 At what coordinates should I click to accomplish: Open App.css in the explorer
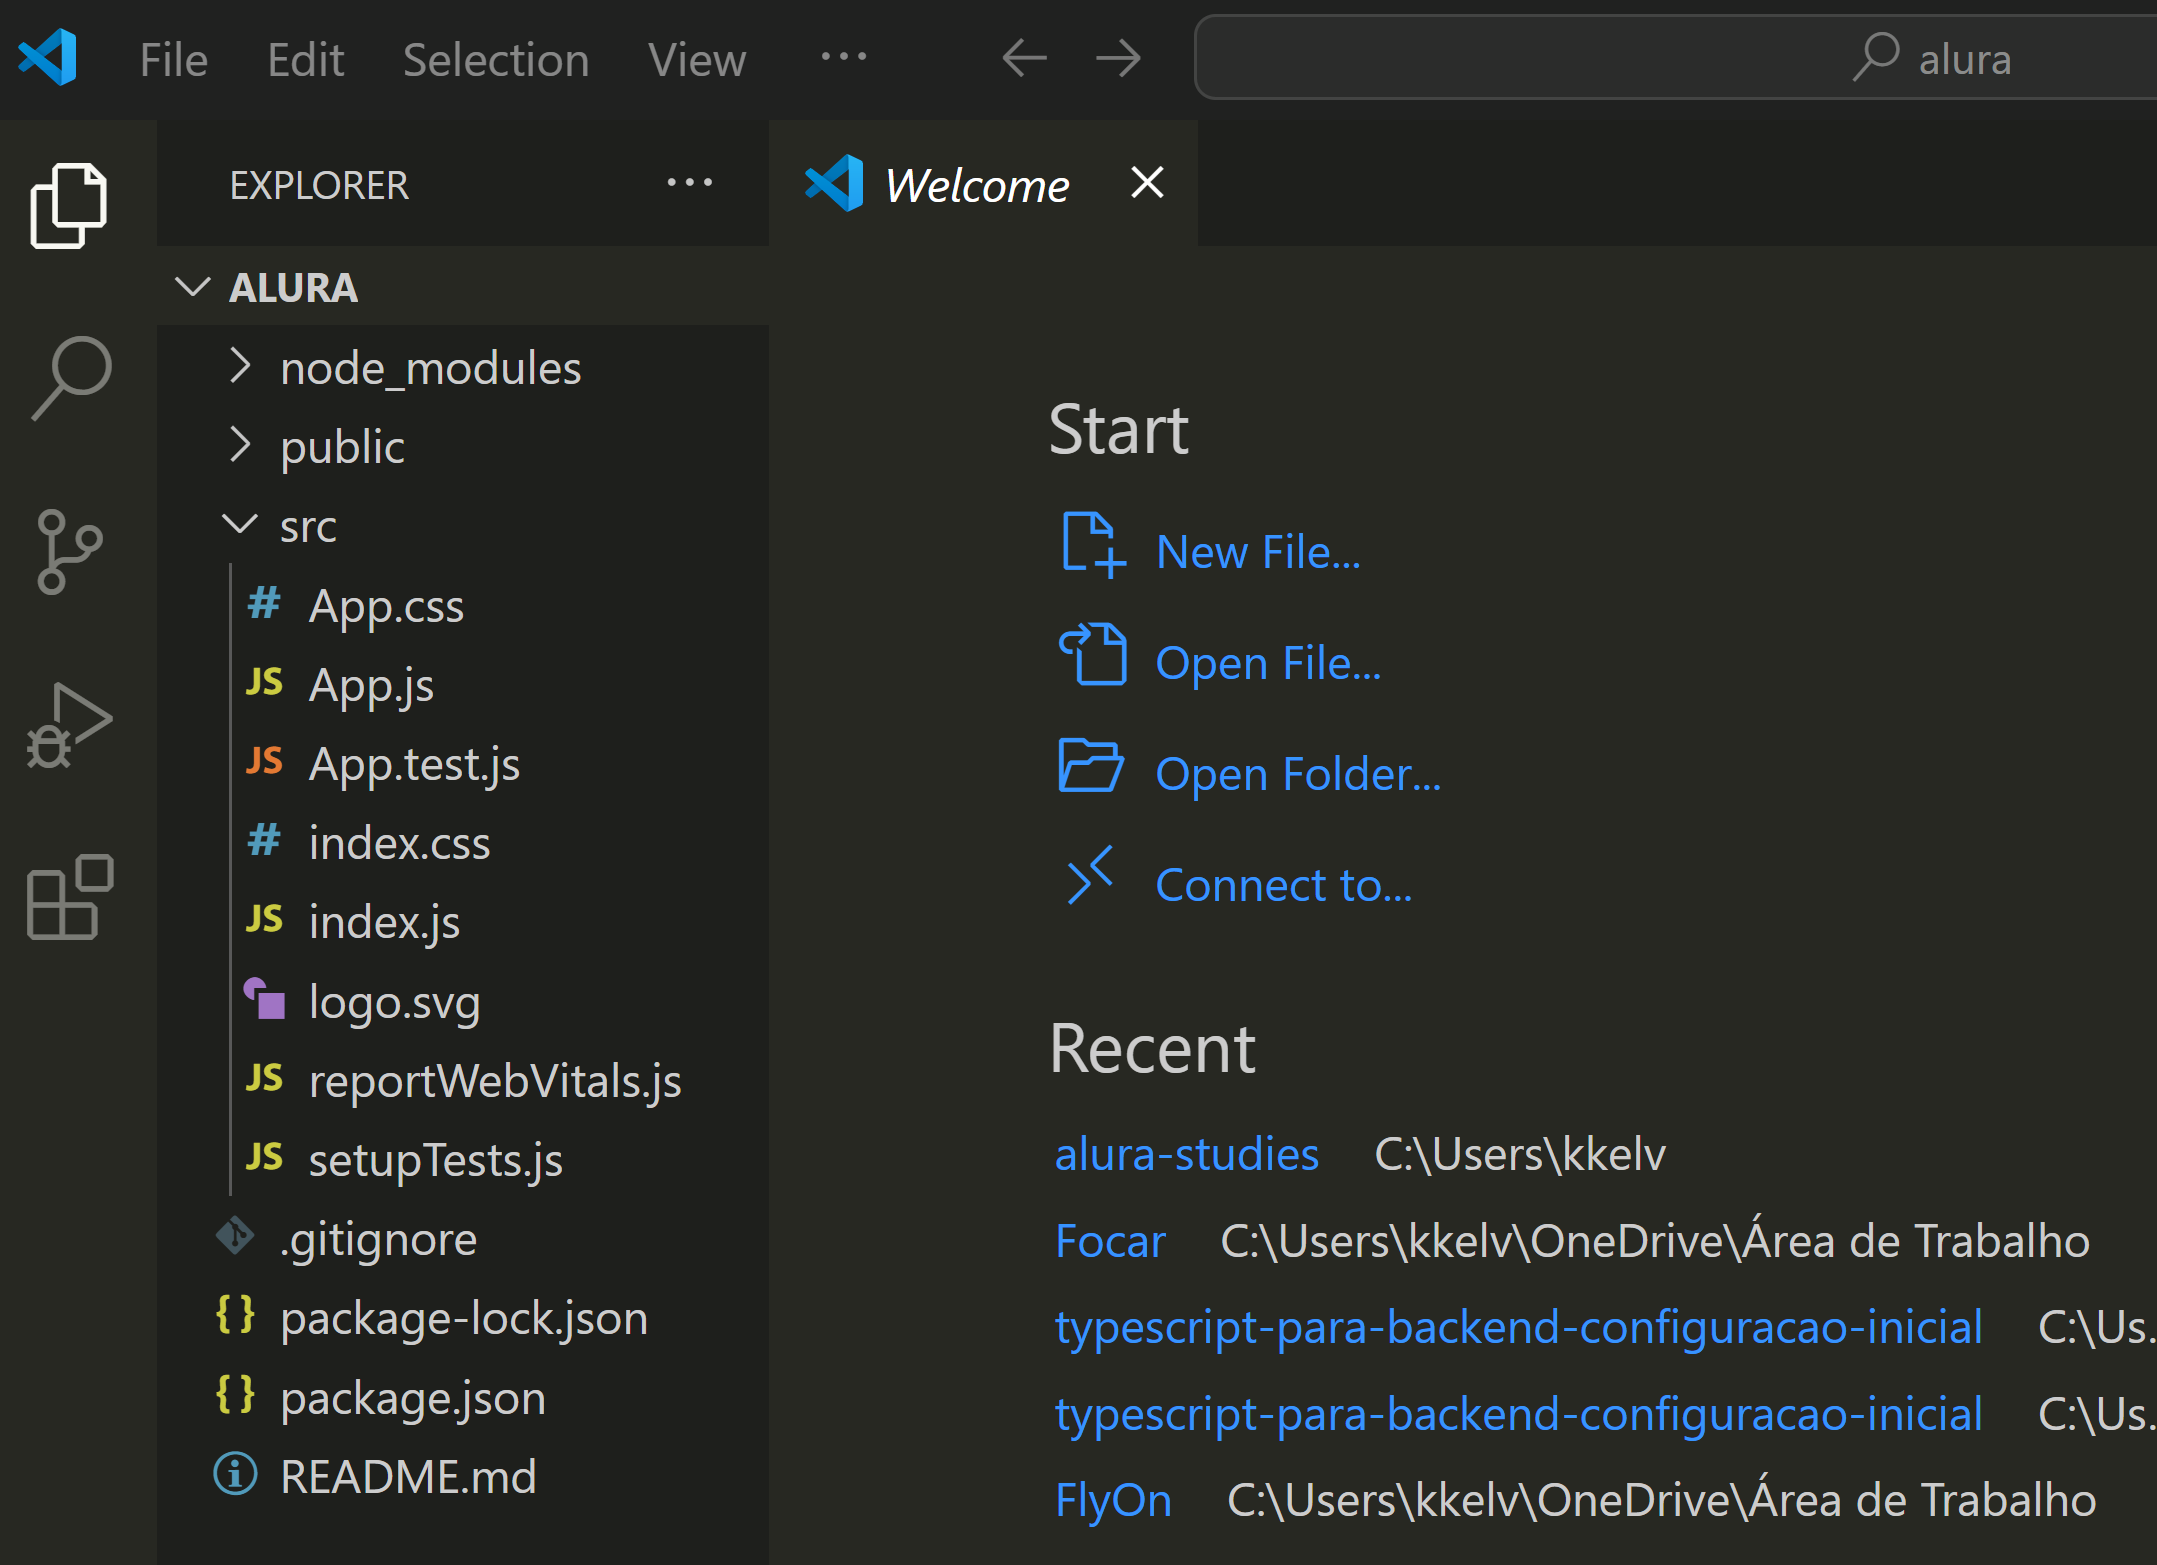coord(386,605)
